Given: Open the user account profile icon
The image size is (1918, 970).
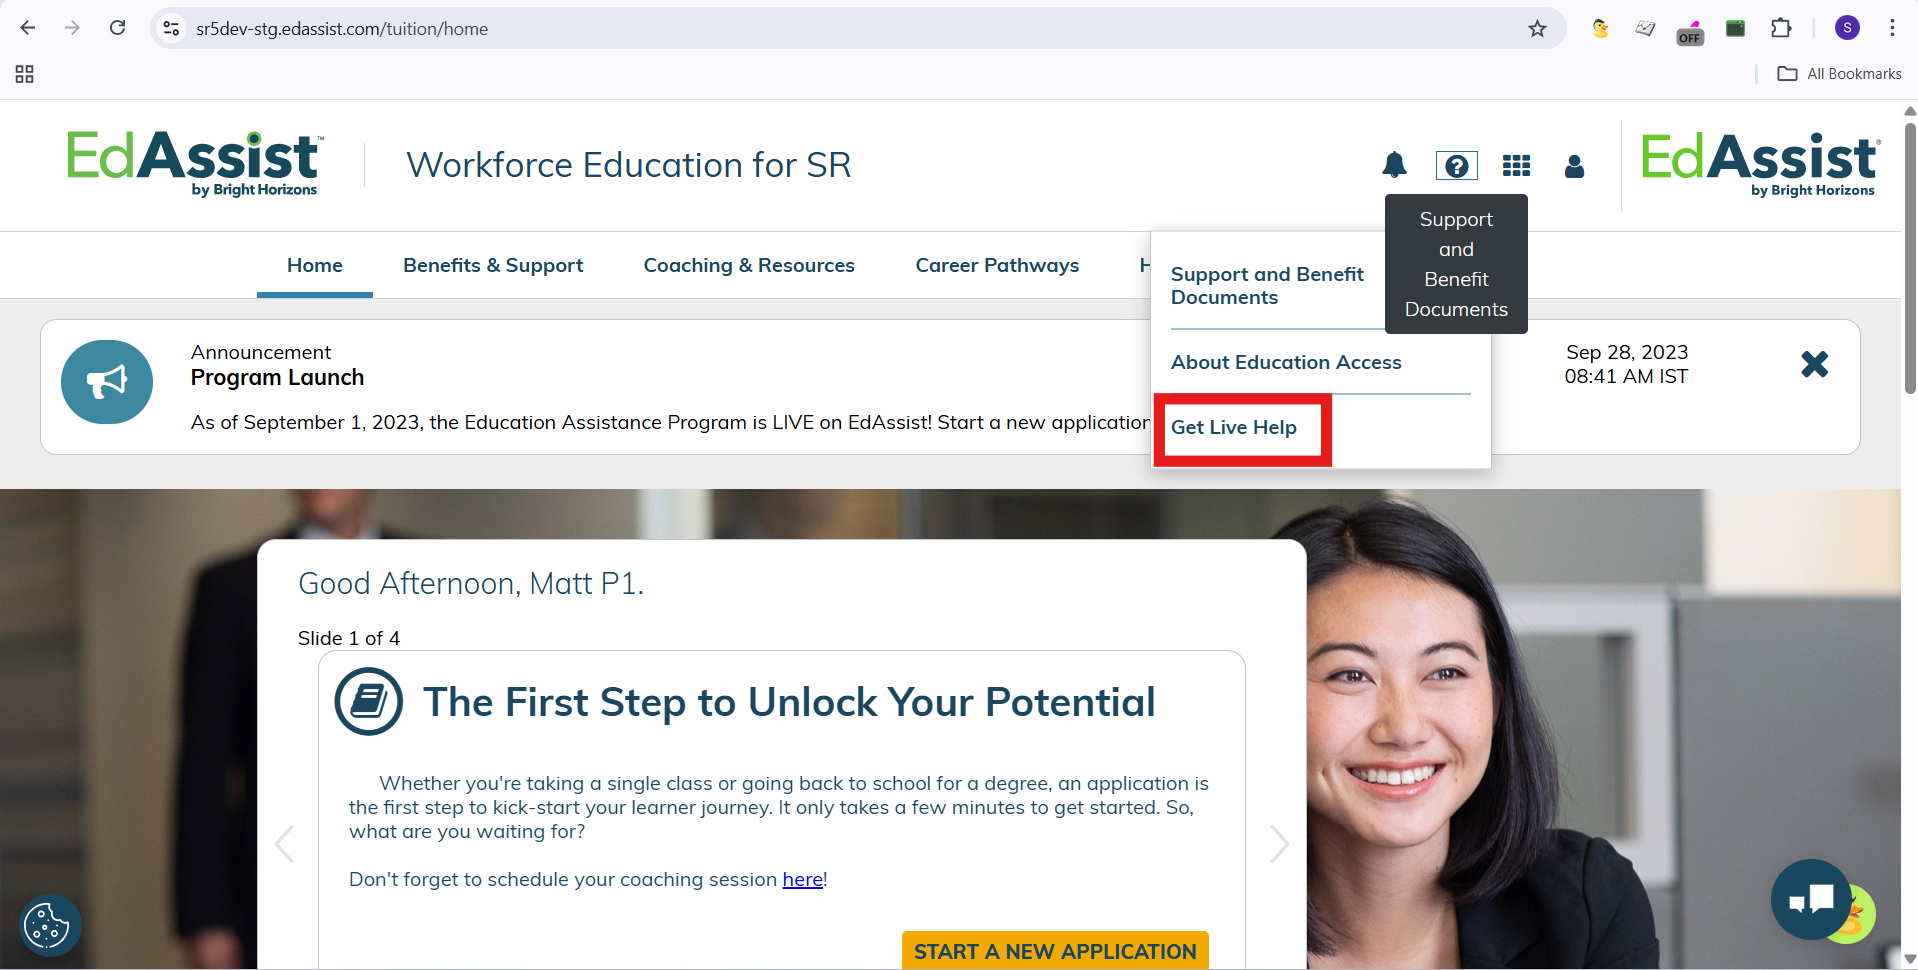Looking at the screenshot, I should click(x=1574, y=166).
